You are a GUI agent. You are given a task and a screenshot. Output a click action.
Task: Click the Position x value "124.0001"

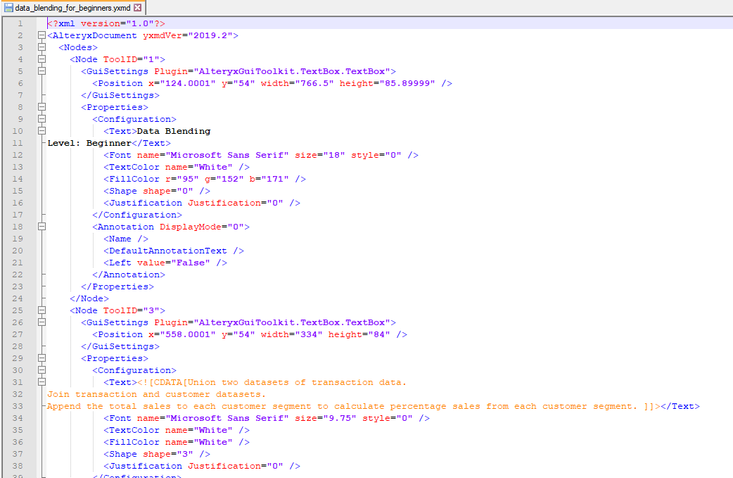tap(188, 83)
